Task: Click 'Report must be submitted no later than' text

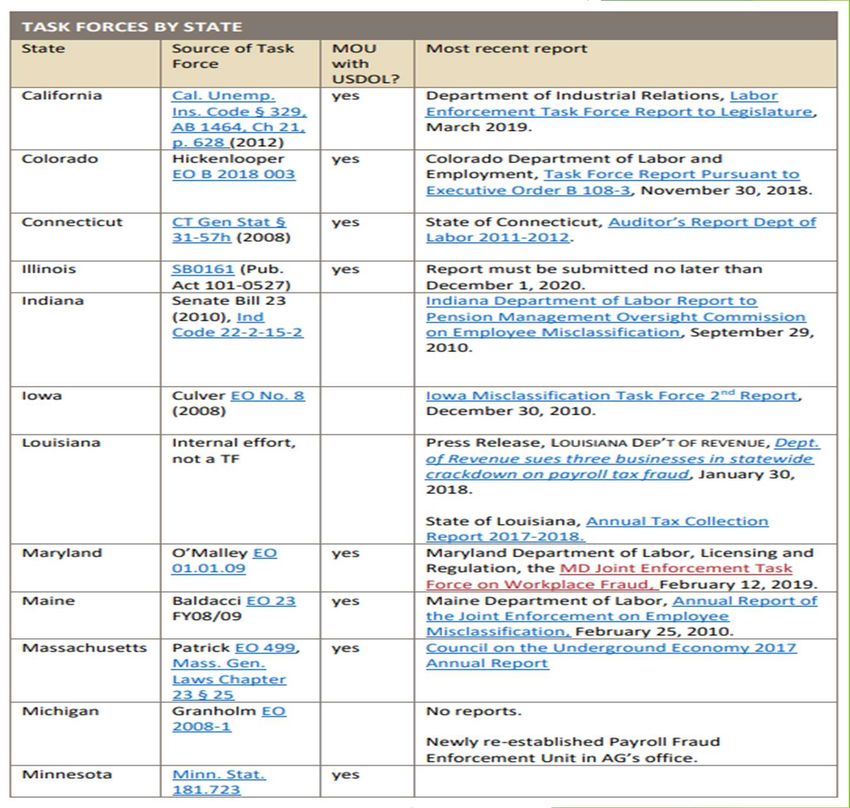Action: pyautogui.click(x=594, y=269)
